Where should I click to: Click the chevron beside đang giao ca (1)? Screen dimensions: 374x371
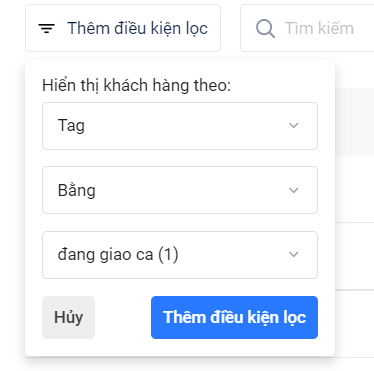coord(294,255)
